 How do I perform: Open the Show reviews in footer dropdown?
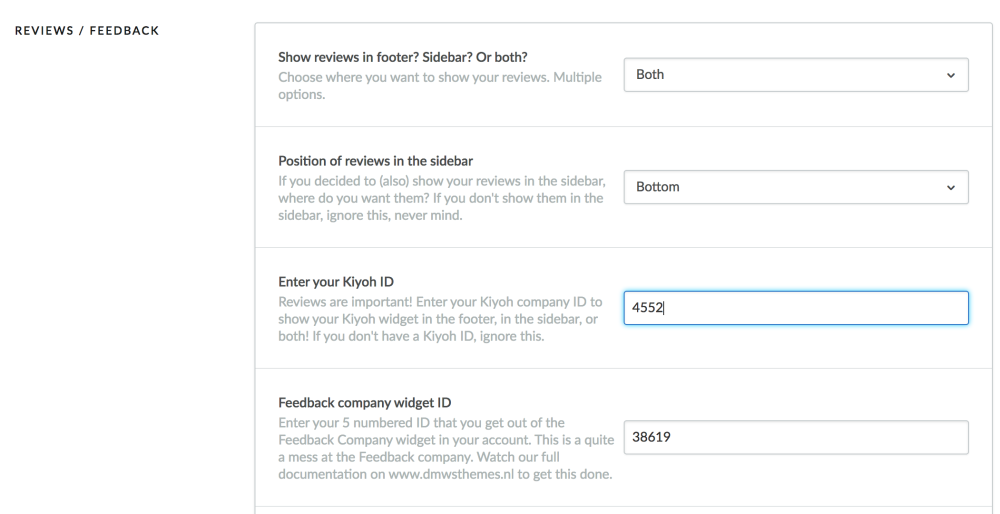(x=796, y=75)
